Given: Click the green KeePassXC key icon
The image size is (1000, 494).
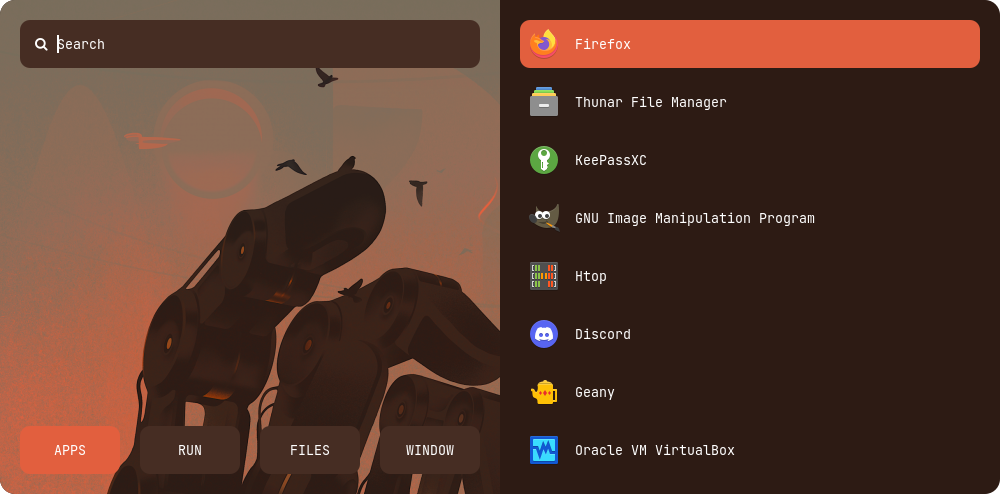Looking at the screenshot, I should click(x=544, y=160).
